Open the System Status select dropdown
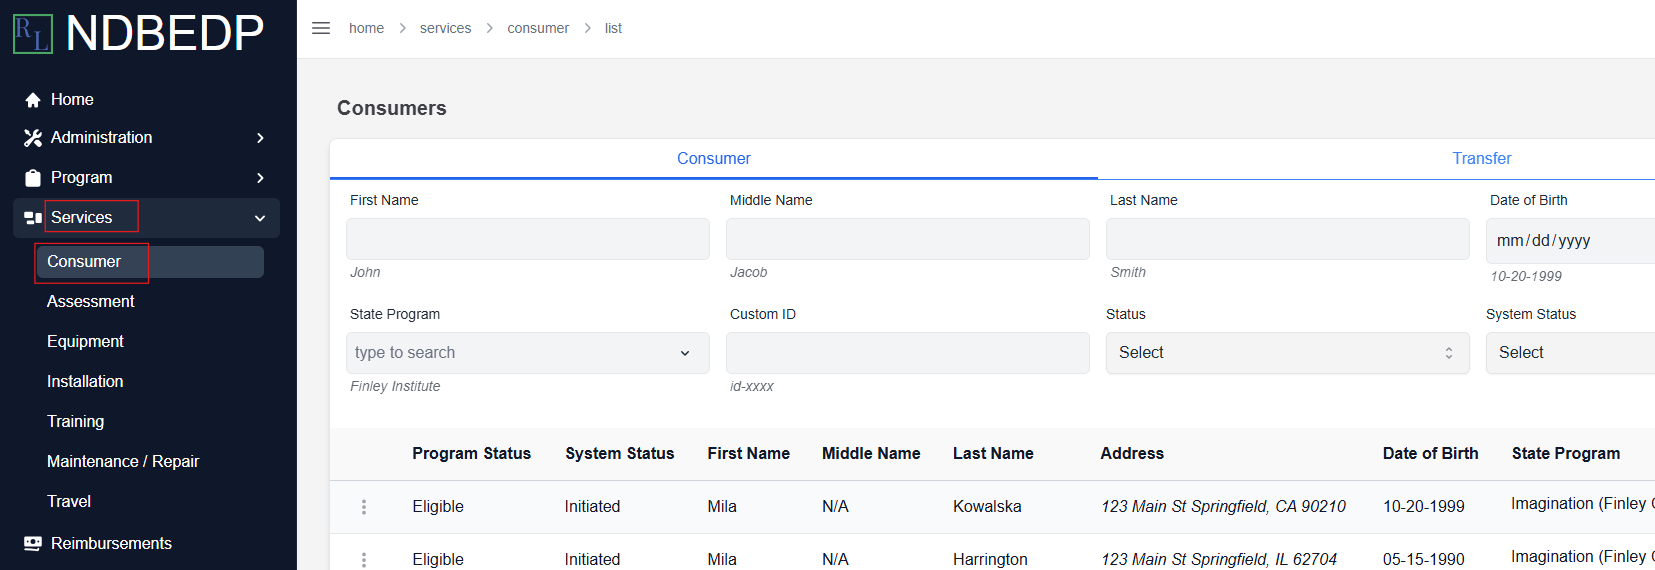The height and width of the screenshot is (570, 1655). pos(1570,353)
